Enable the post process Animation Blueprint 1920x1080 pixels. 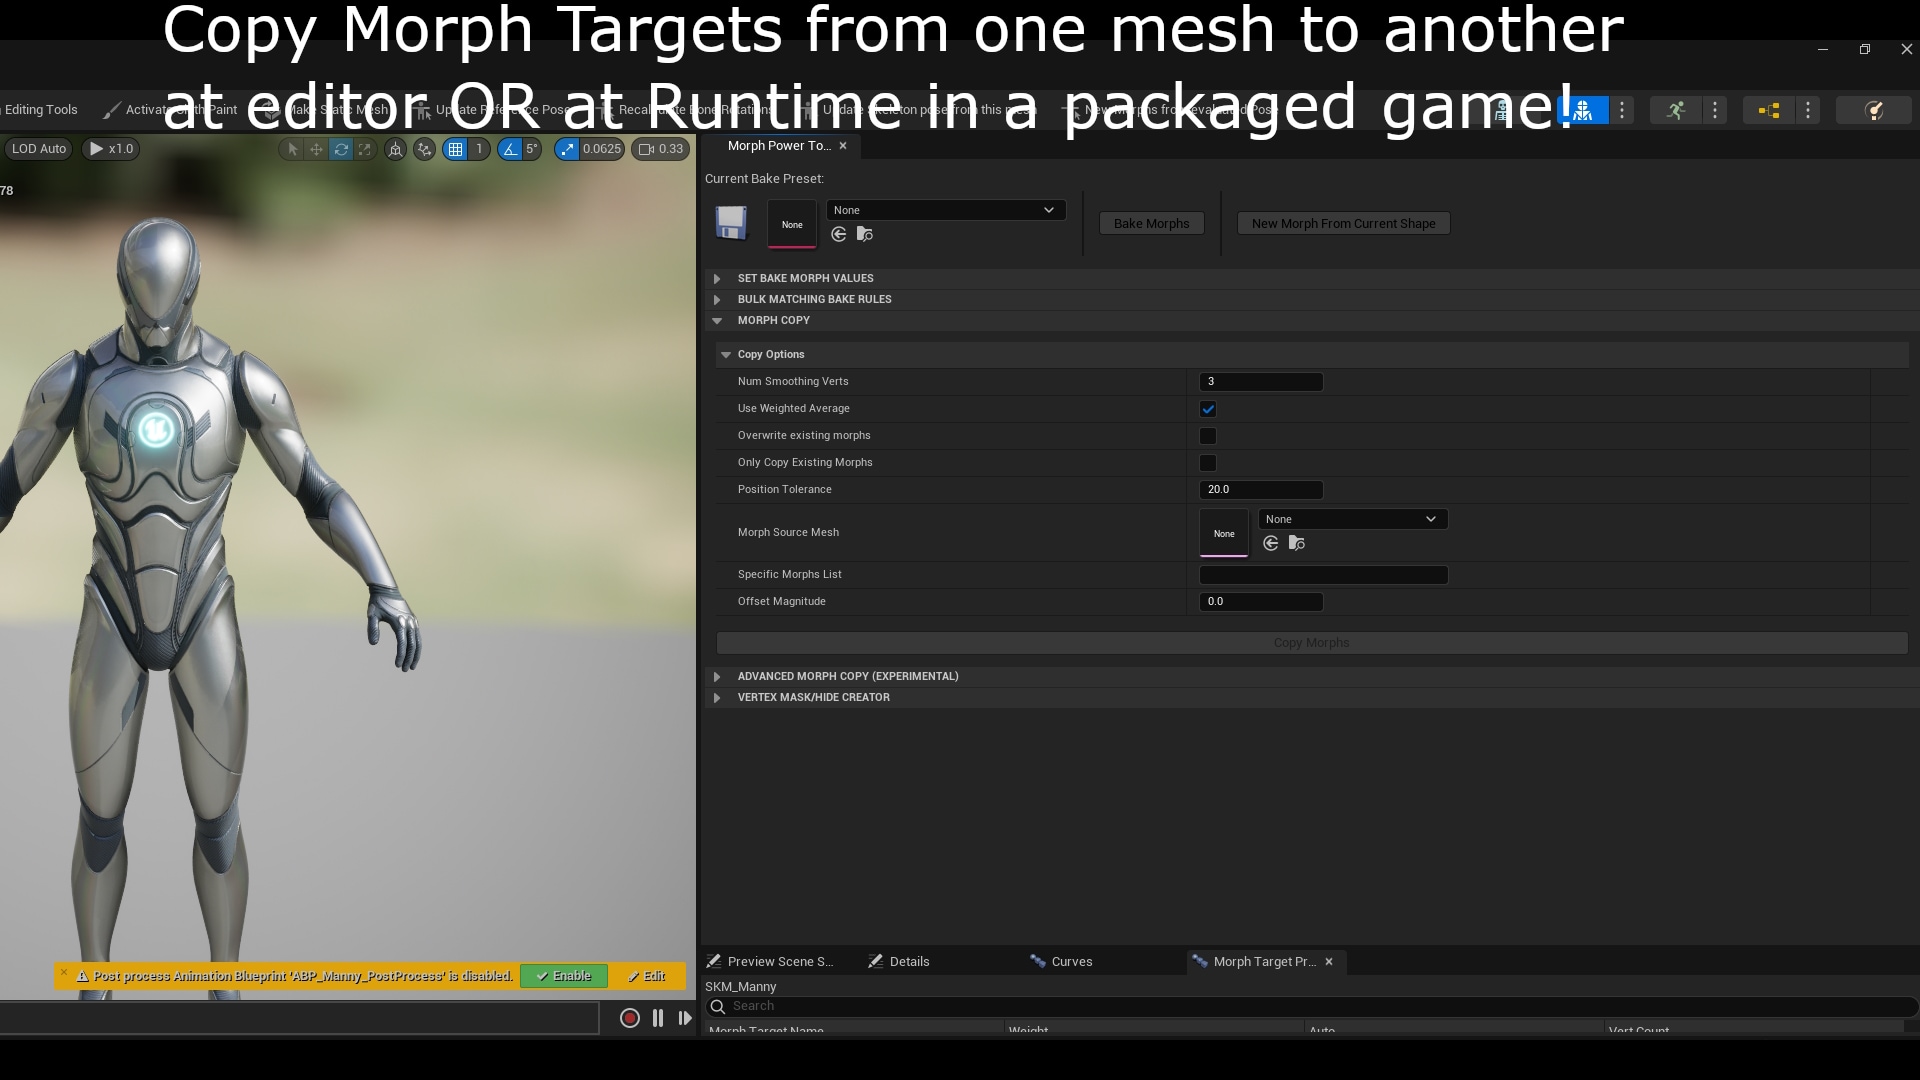pos(564,976)
